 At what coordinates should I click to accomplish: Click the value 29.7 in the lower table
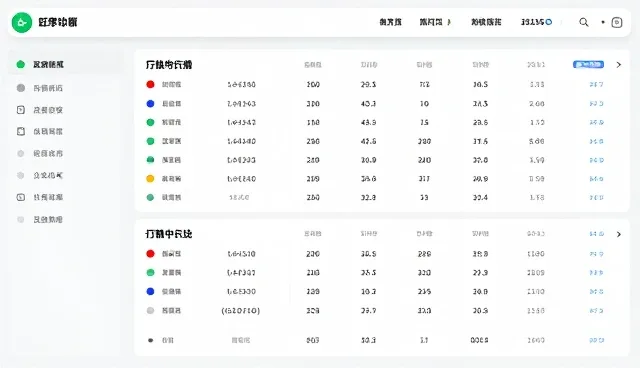pos(368,310)
